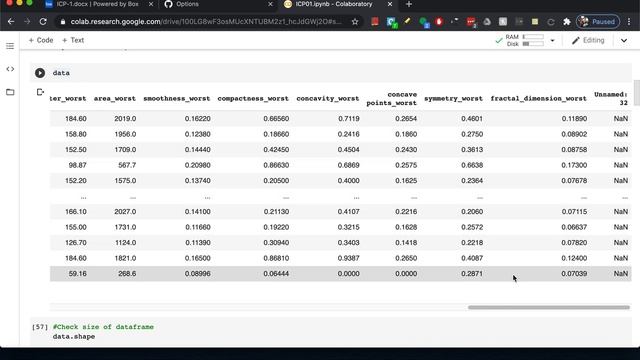Click the 2019.0 area value
640x360 pixels.
pos(125,119)
